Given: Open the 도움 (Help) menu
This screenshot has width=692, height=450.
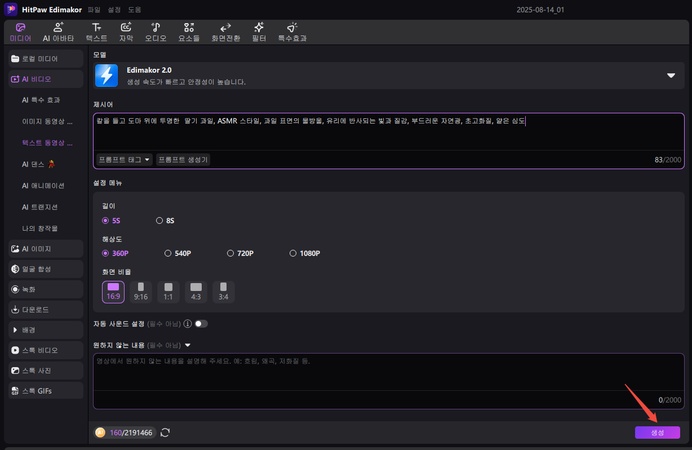Looking at the screenshot, I should tap(134, 10).
